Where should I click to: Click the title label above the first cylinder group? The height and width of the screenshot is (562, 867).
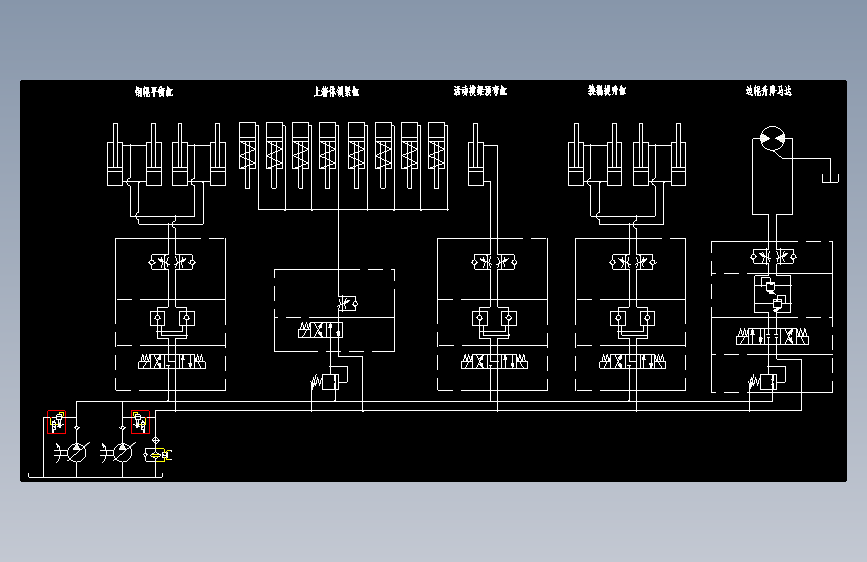pyautogui.click(x=154, y=92)
